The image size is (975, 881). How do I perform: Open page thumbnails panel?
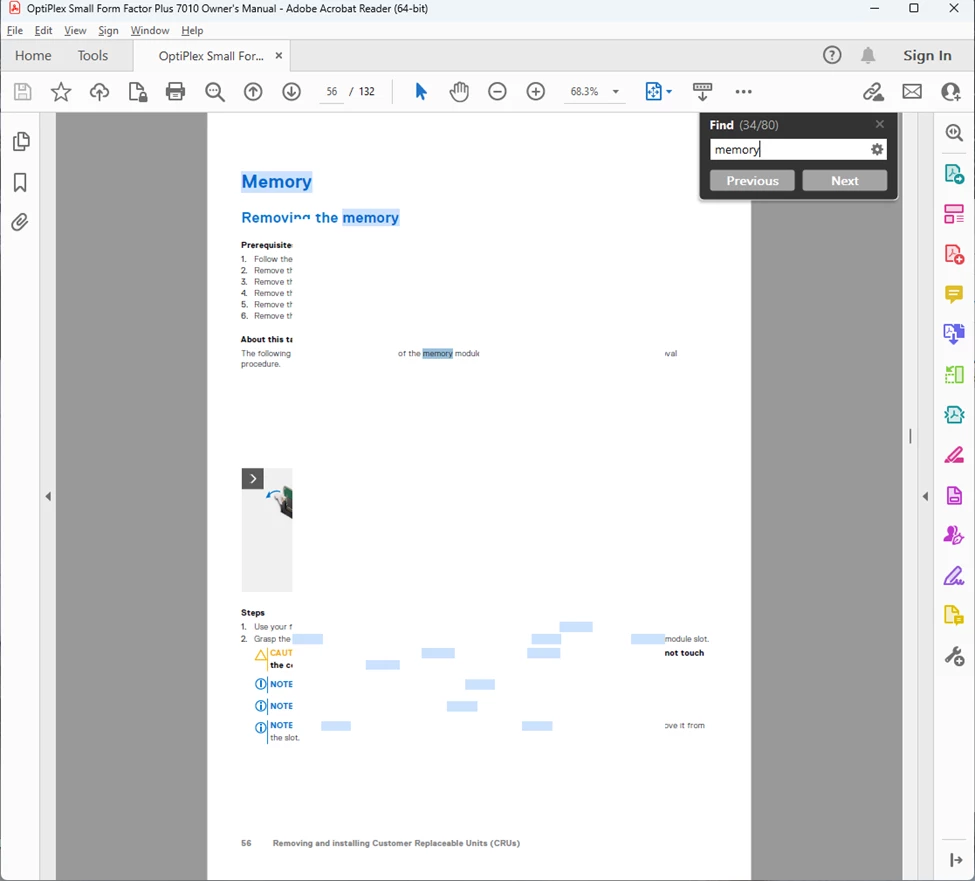click(x=21, y=141)
